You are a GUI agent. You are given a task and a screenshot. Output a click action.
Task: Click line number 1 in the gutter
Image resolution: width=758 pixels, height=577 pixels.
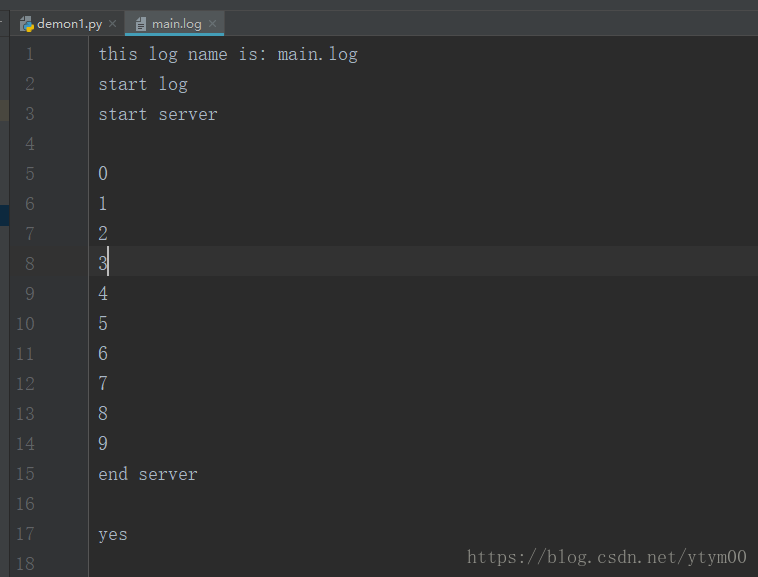[30, 54]
